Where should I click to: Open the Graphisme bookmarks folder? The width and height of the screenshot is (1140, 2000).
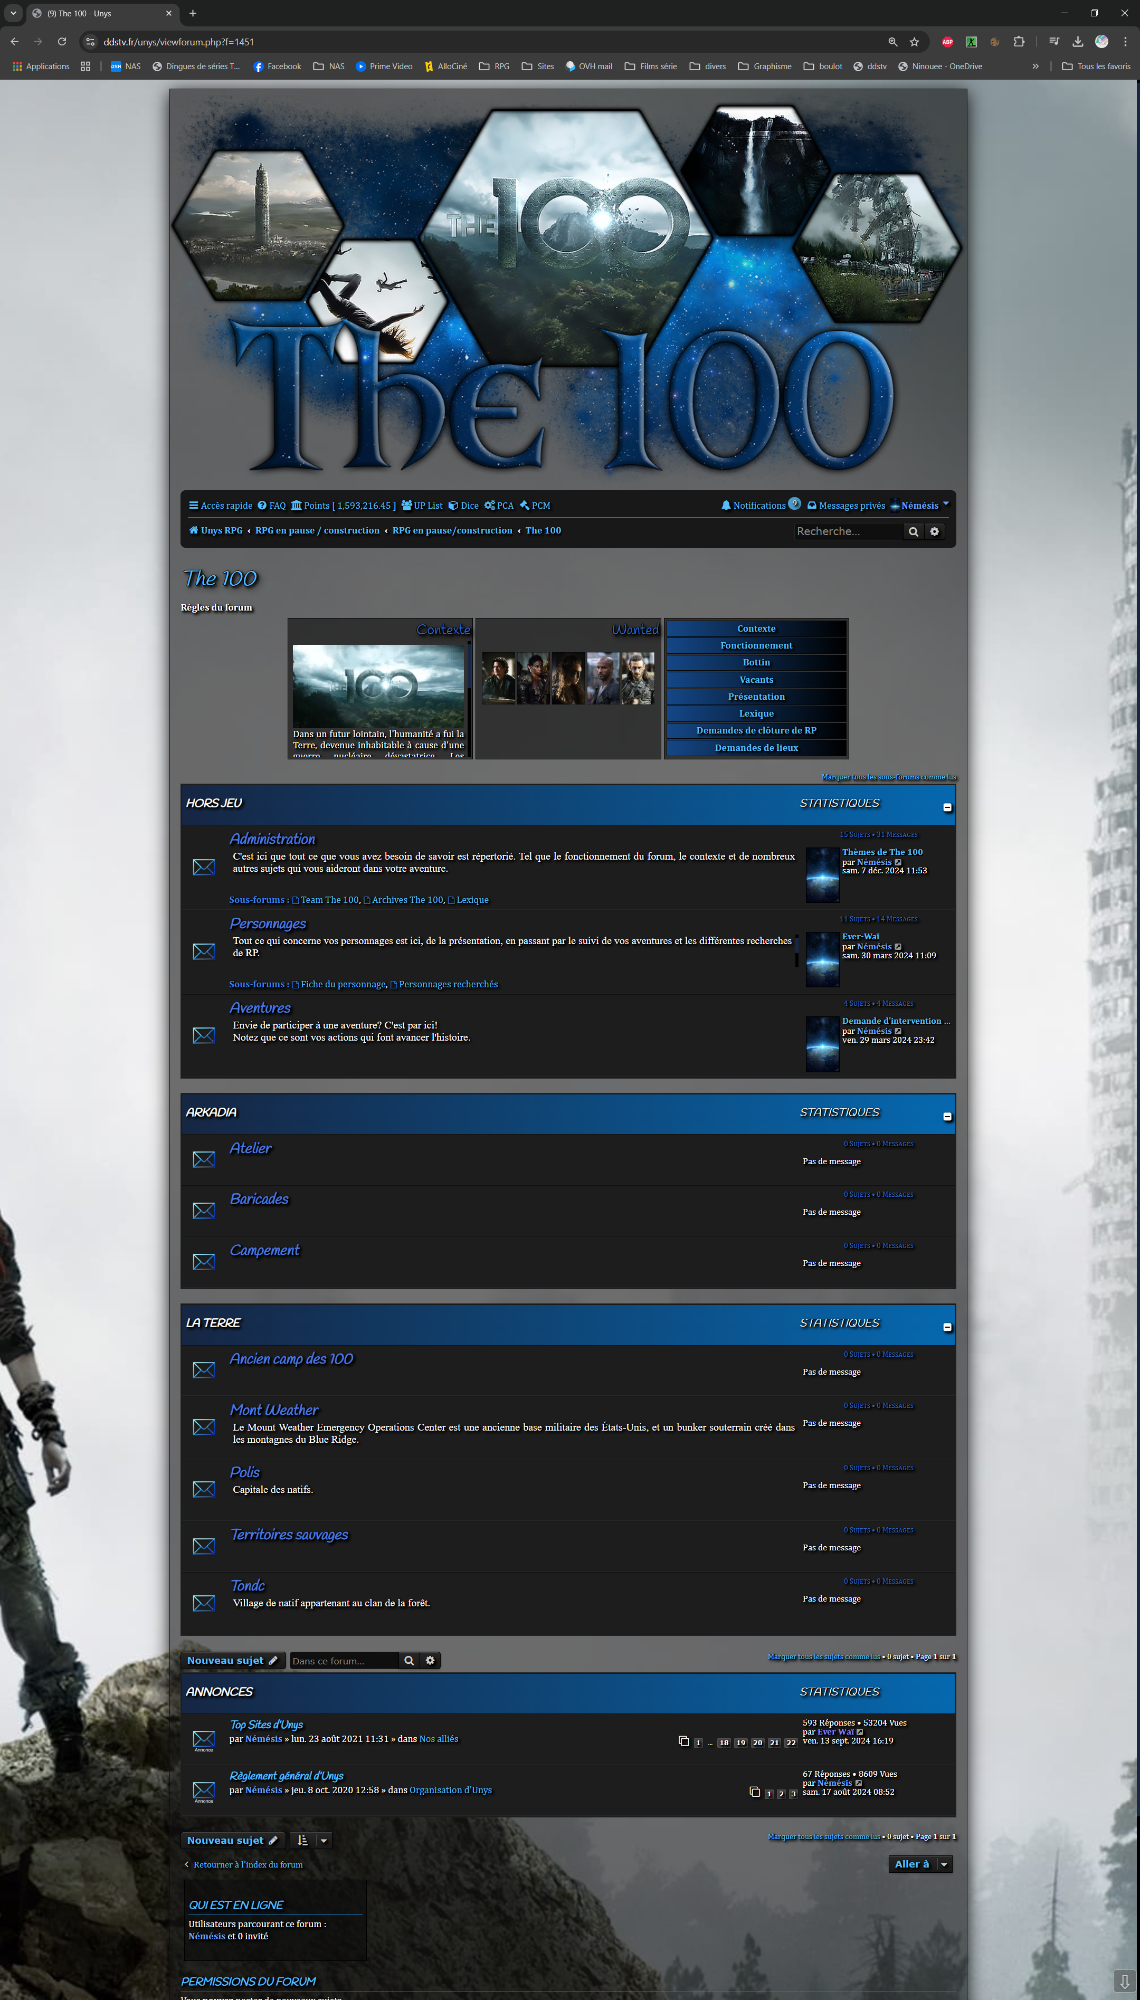coord(765,66)
